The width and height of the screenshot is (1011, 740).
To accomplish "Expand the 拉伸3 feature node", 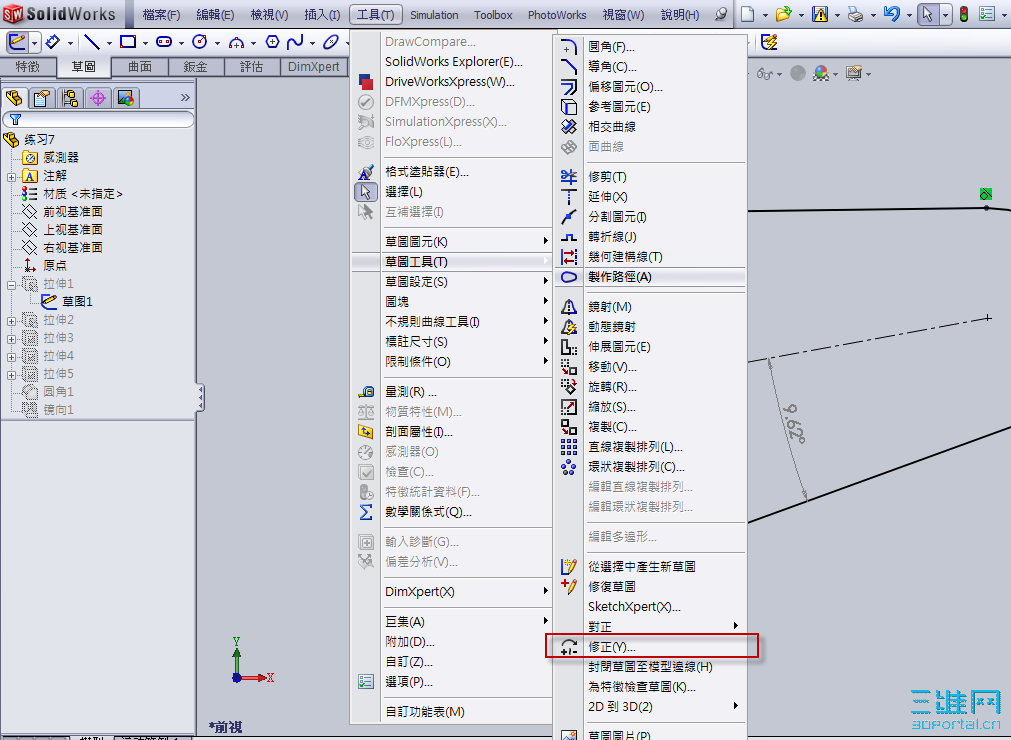I will point(12,338).
